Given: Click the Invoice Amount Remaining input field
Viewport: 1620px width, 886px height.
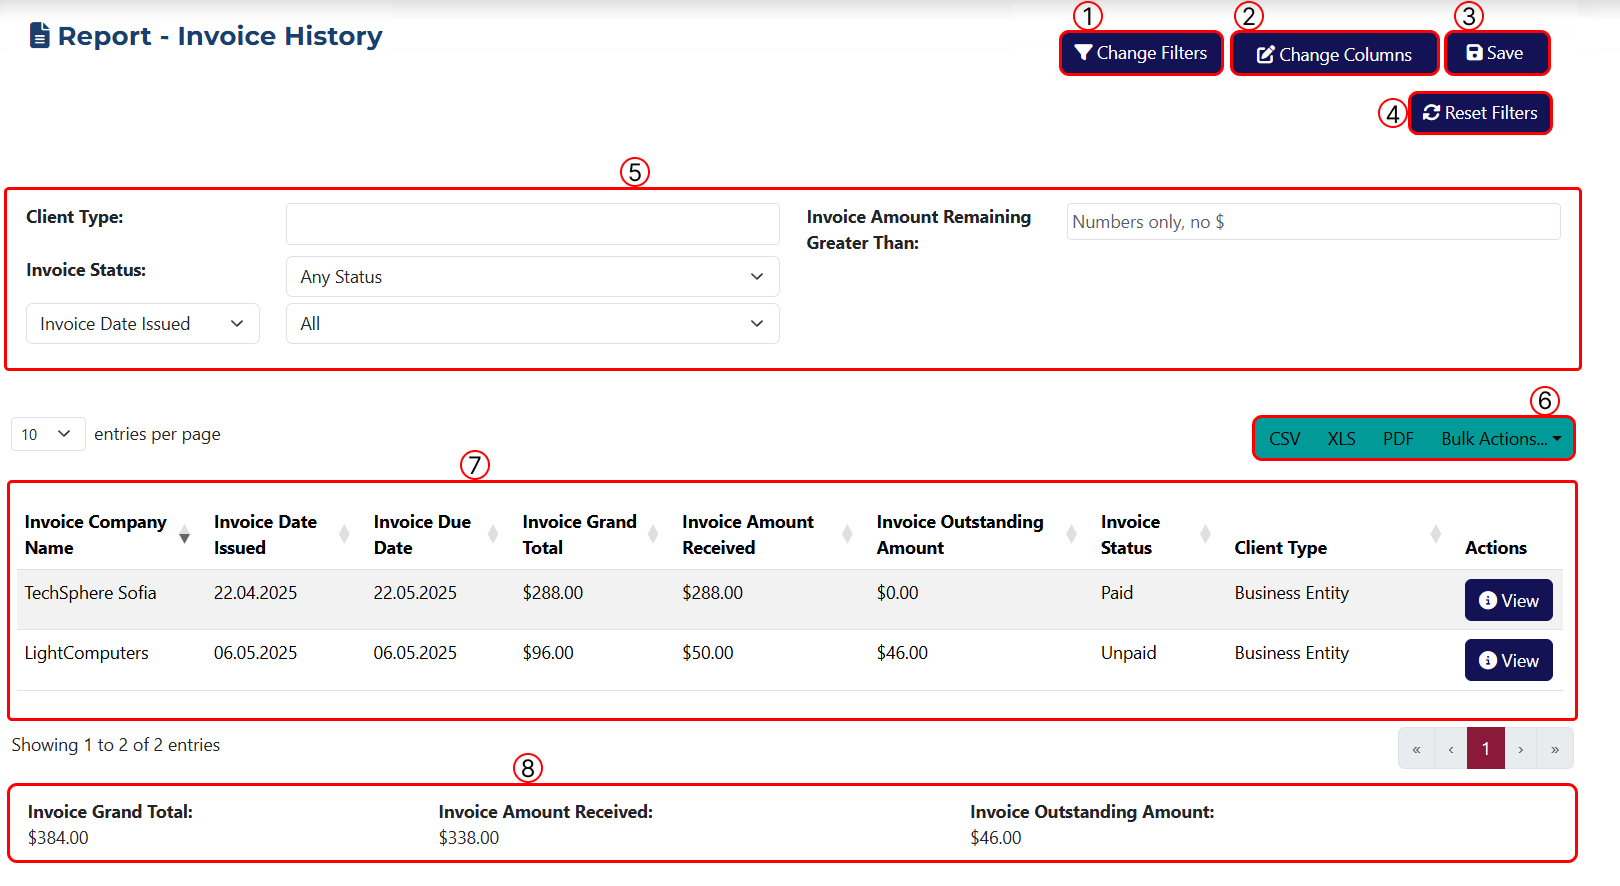Looking at the screenshot, I should 1313,222.
